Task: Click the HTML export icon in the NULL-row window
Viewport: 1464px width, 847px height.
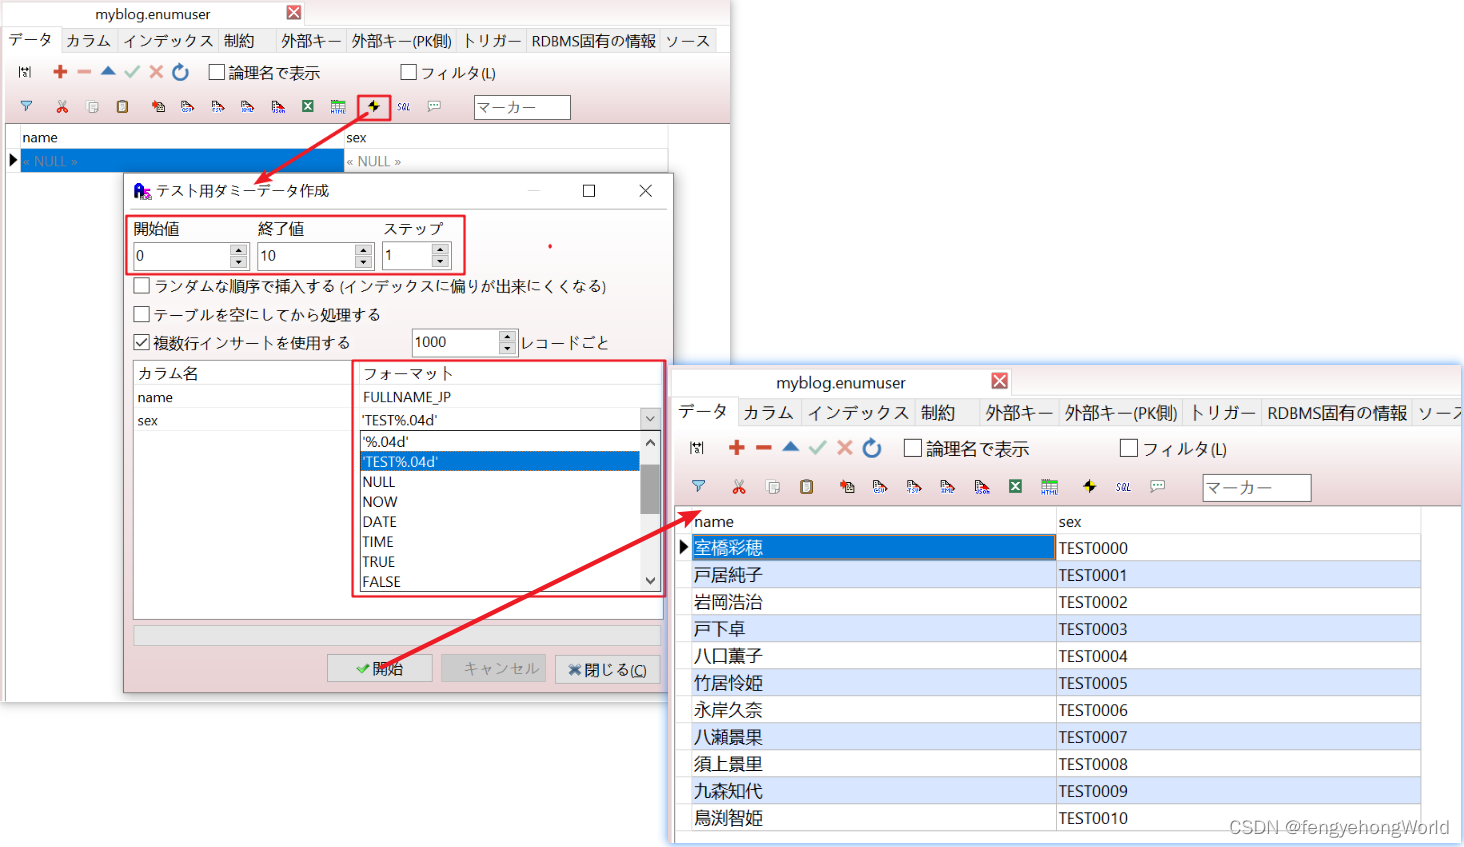Action: coord(338,106)
